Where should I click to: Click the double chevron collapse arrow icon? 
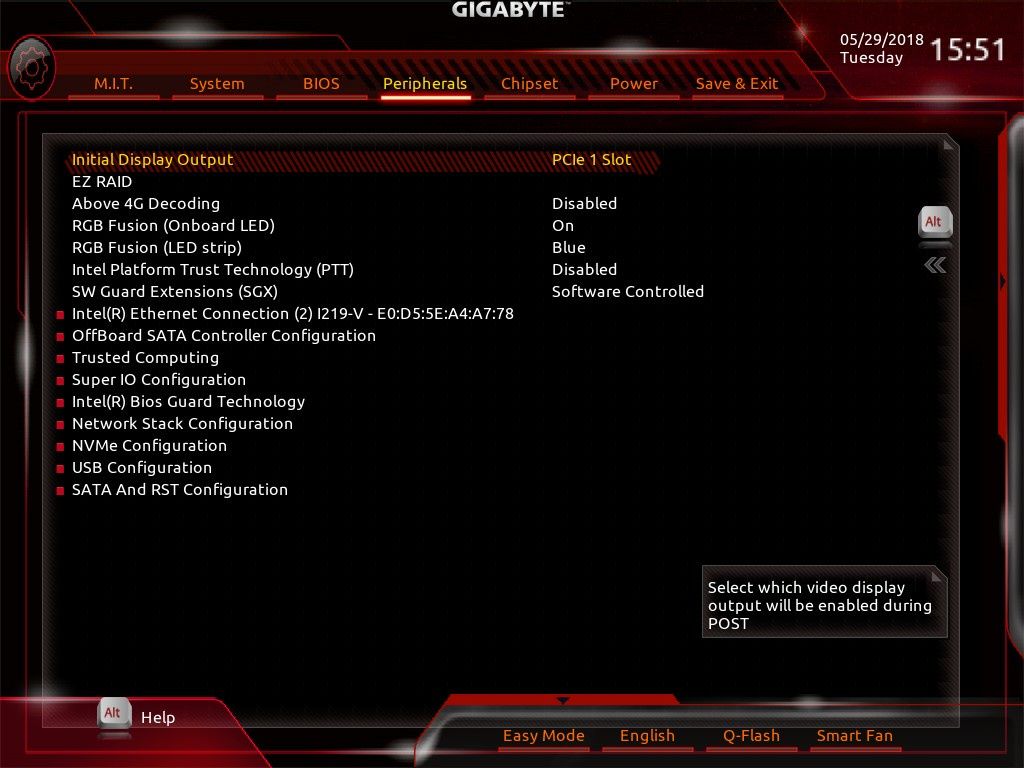(x=935, y=265)
